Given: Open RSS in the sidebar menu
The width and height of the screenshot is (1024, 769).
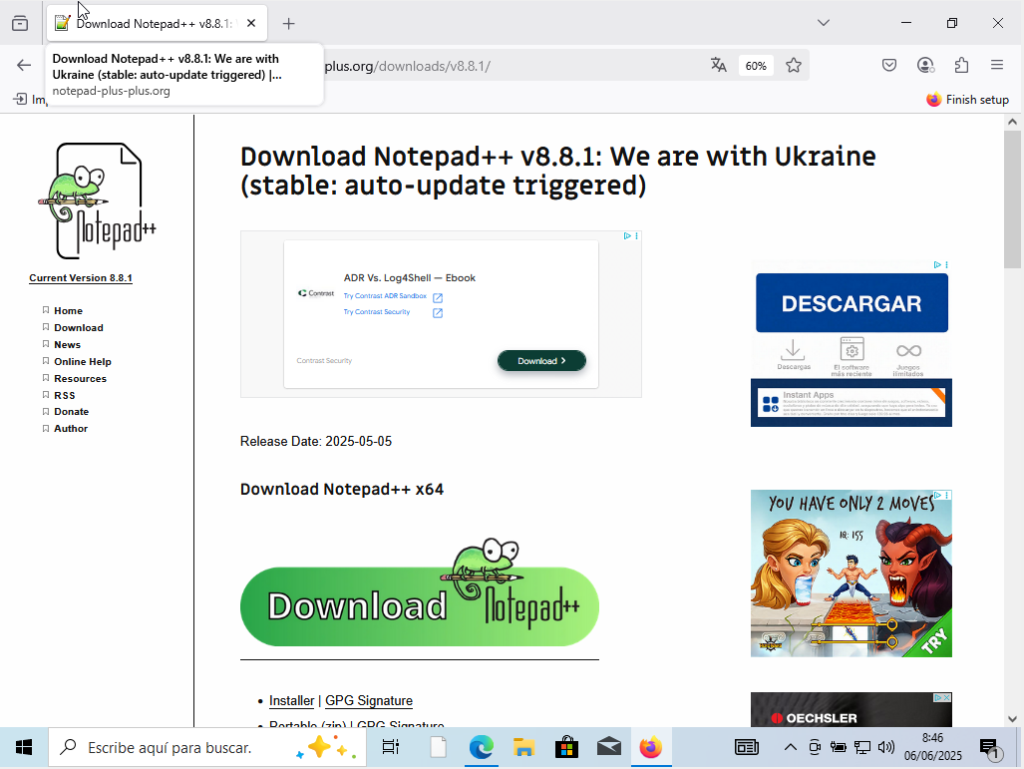Looking at the screenshot, I should [64, 396].
